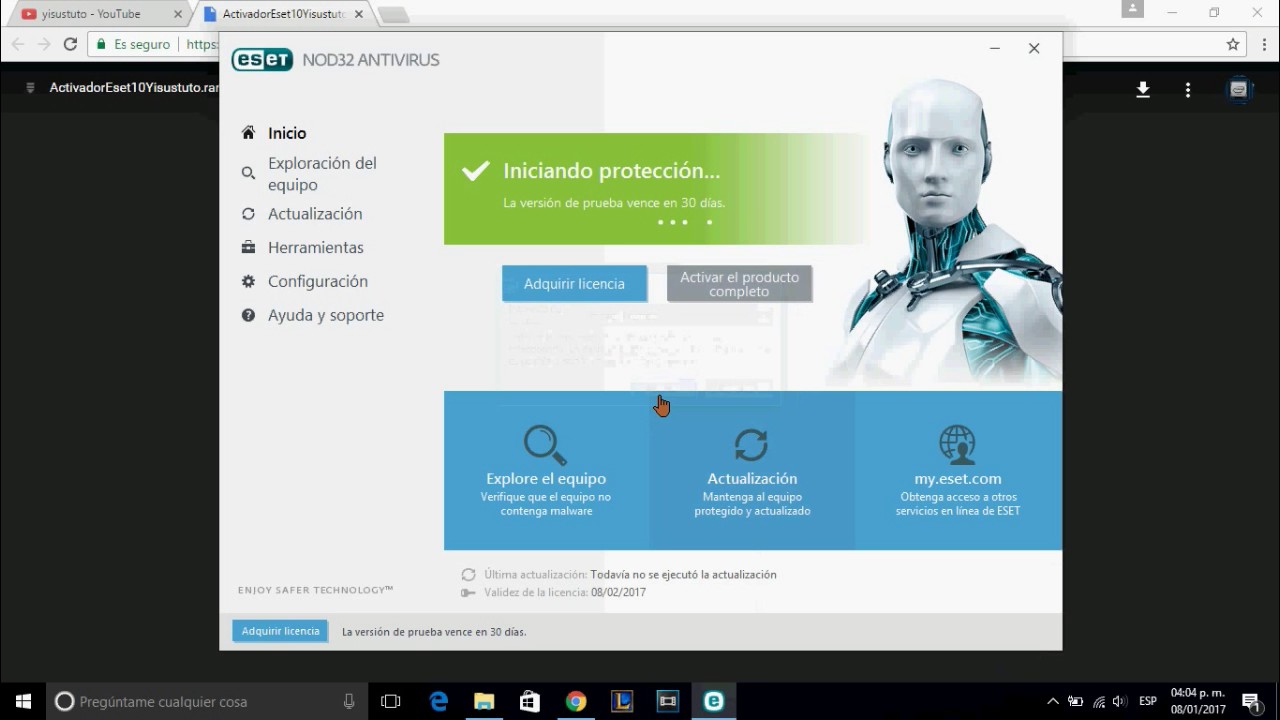
Task: Open the three-dot menu in the viewer toolbar
Action: pyautogui.click(x=1188, y=90)
